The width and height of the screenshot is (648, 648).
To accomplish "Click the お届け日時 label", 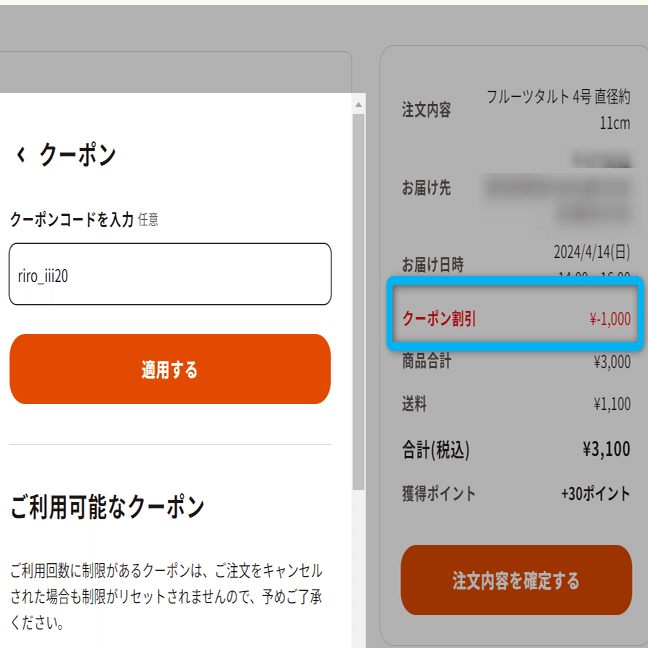I will pos(433,265).
